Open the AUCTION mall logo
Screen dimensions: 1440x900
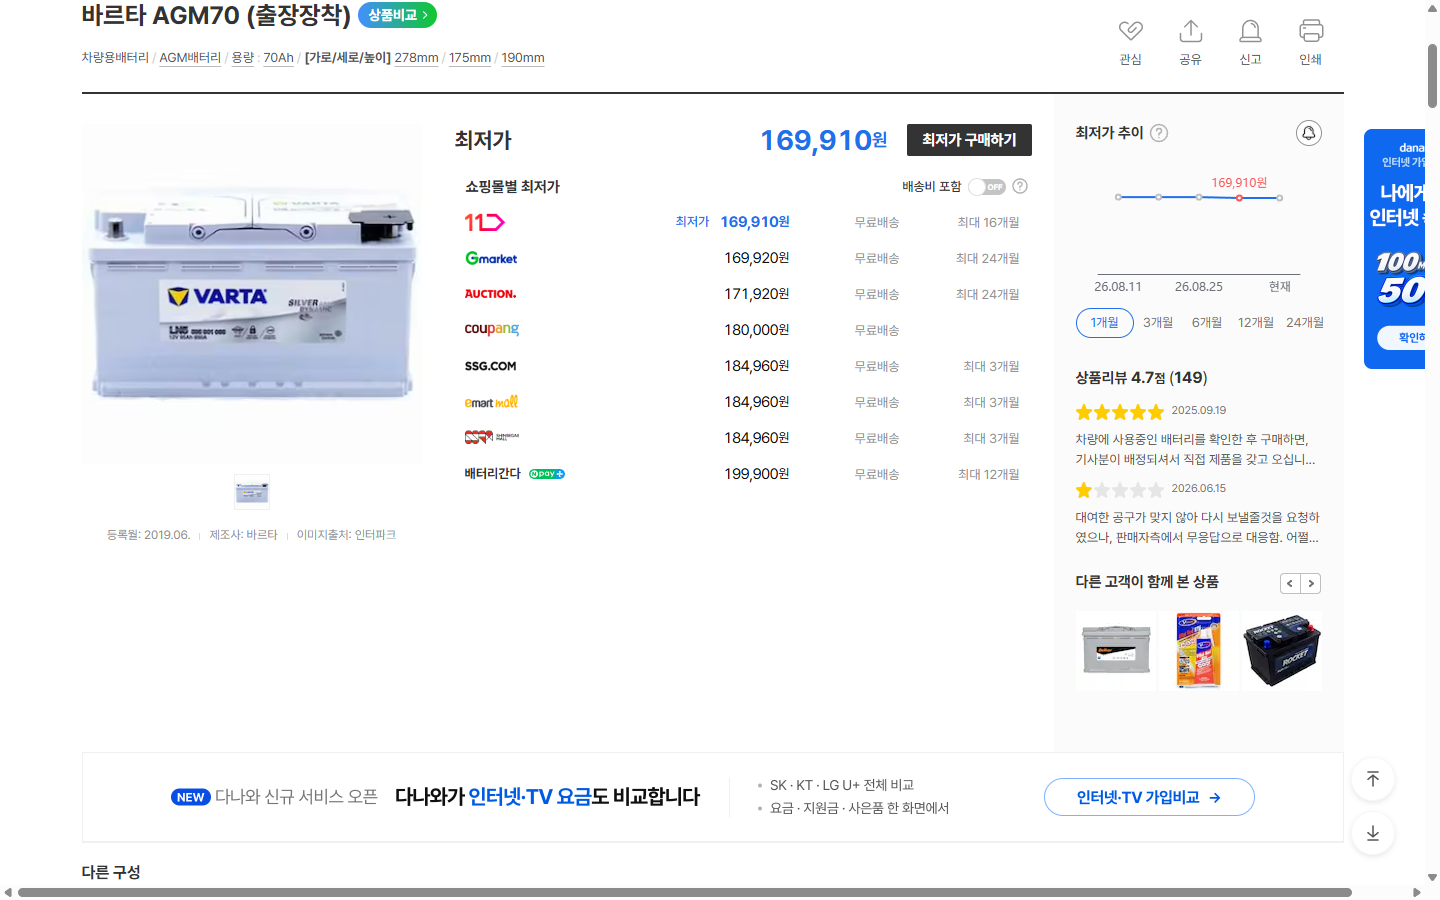tap(490, 294)
